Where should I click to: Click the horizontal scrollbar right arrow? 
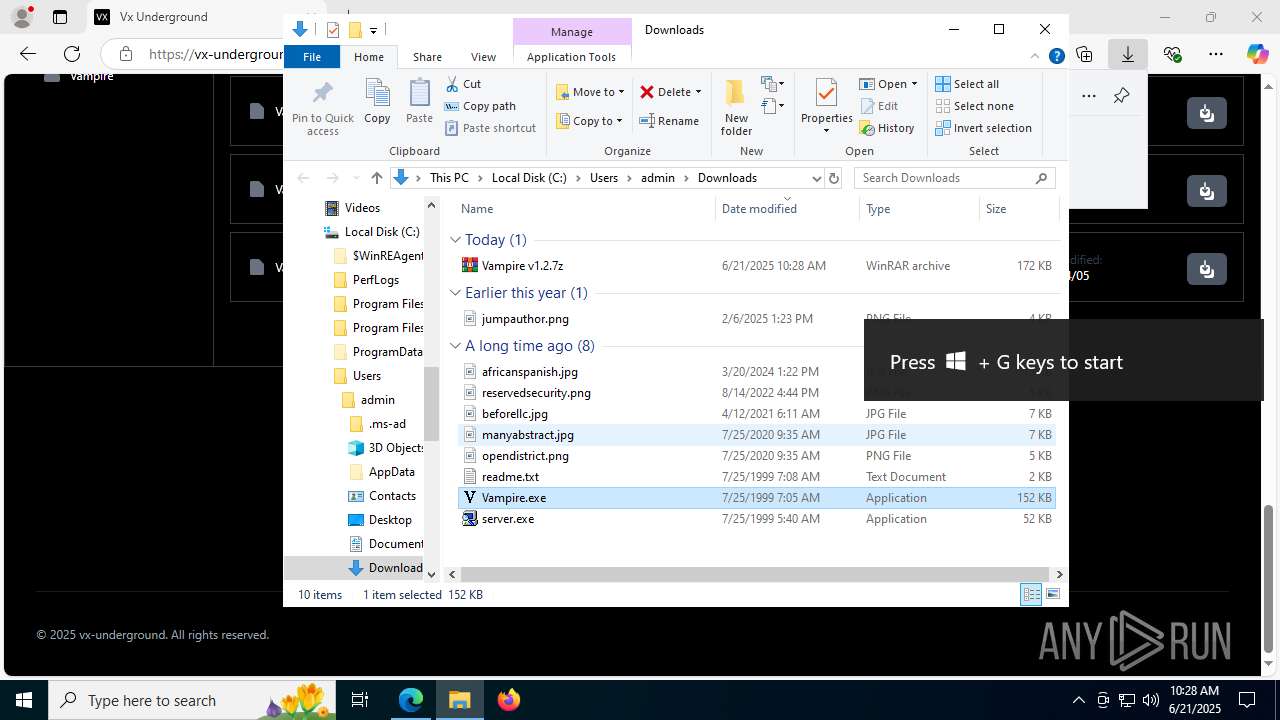click(x=1059, y=574)
